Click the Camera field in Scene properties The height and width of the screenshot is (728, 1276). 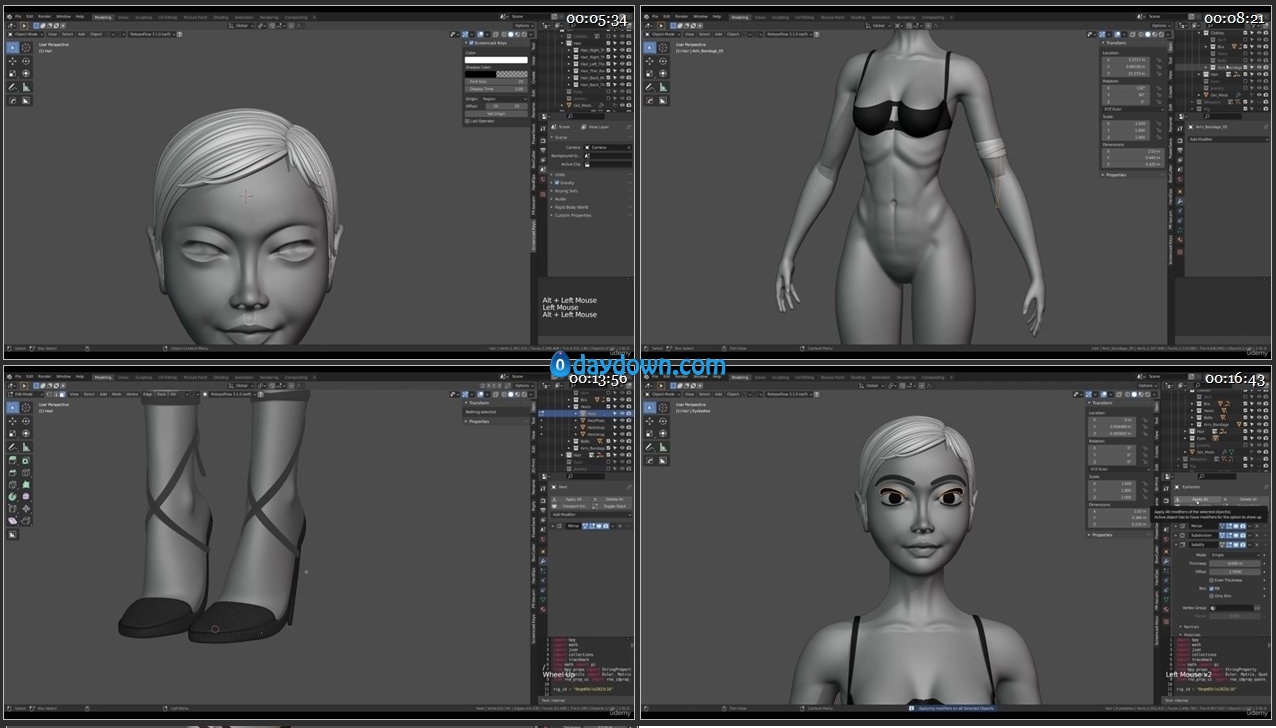[609, 147]
